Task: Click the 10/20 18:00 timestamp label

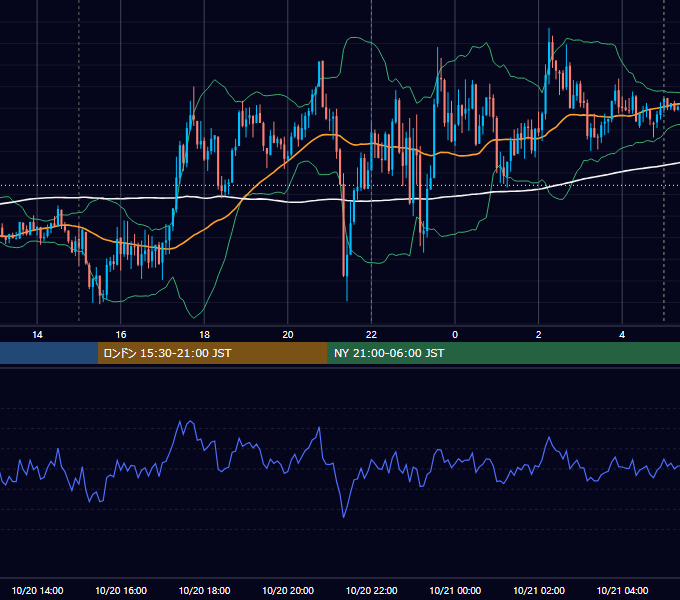Action: (204, 590)
